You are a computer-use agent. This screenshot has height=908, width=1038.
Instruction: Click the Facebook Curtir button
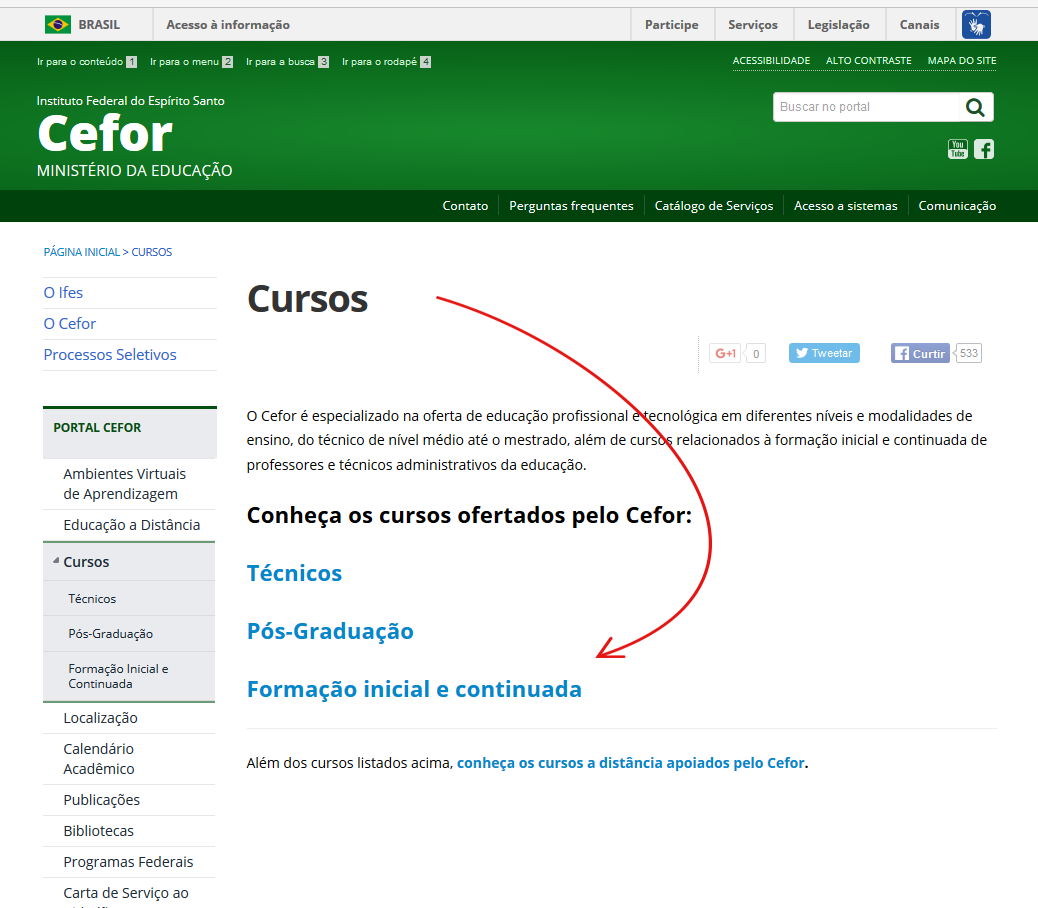(920, 353)
